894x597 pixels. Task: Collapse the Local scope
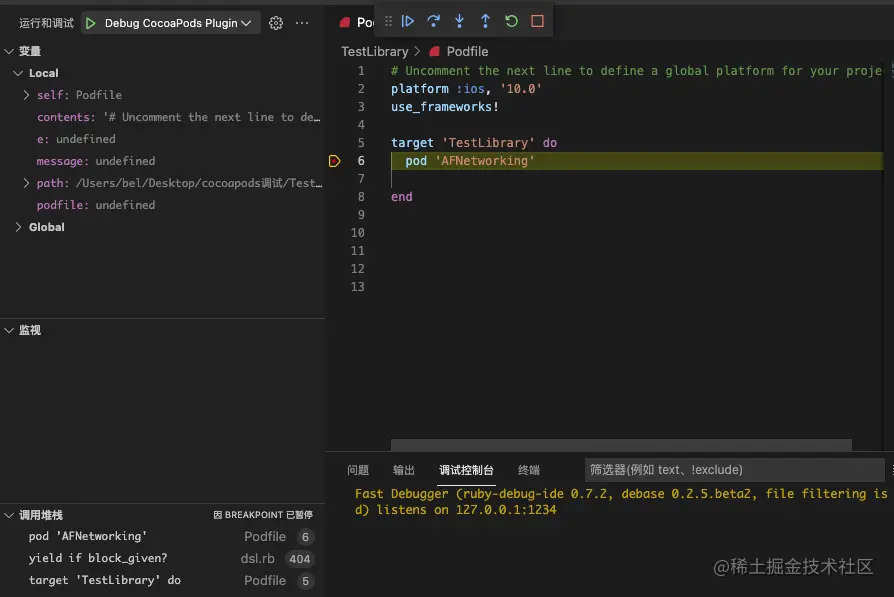click(x=18, y=73)
